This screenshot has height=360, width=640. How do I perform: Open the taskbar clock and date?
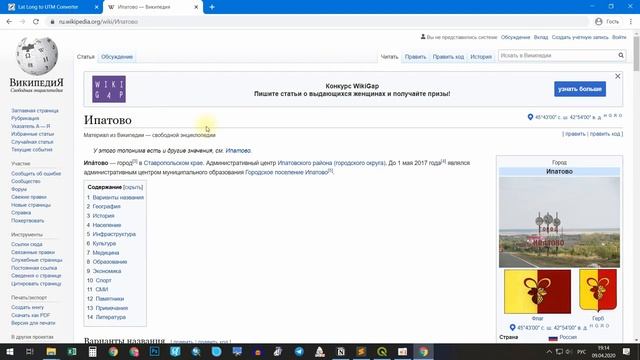pyautogui.click(x=604, y=351)
